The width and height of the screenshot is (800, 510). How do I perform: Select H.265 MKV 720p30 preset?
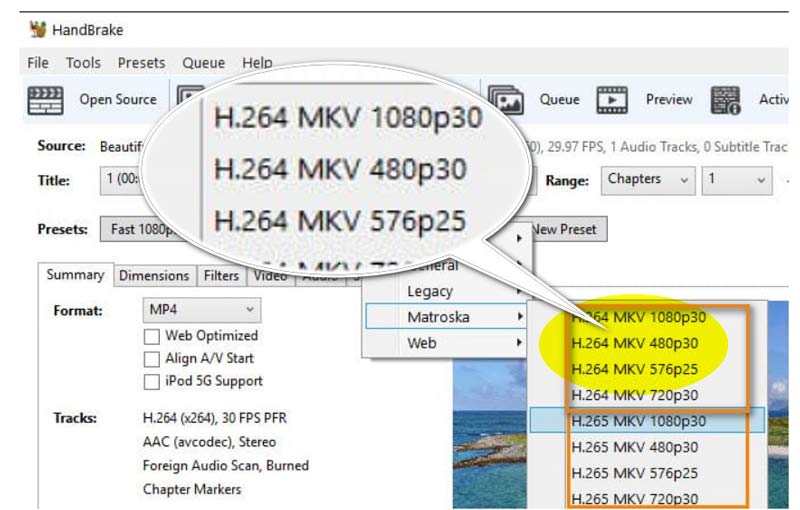pyautogui.click(x=647, y=499)
